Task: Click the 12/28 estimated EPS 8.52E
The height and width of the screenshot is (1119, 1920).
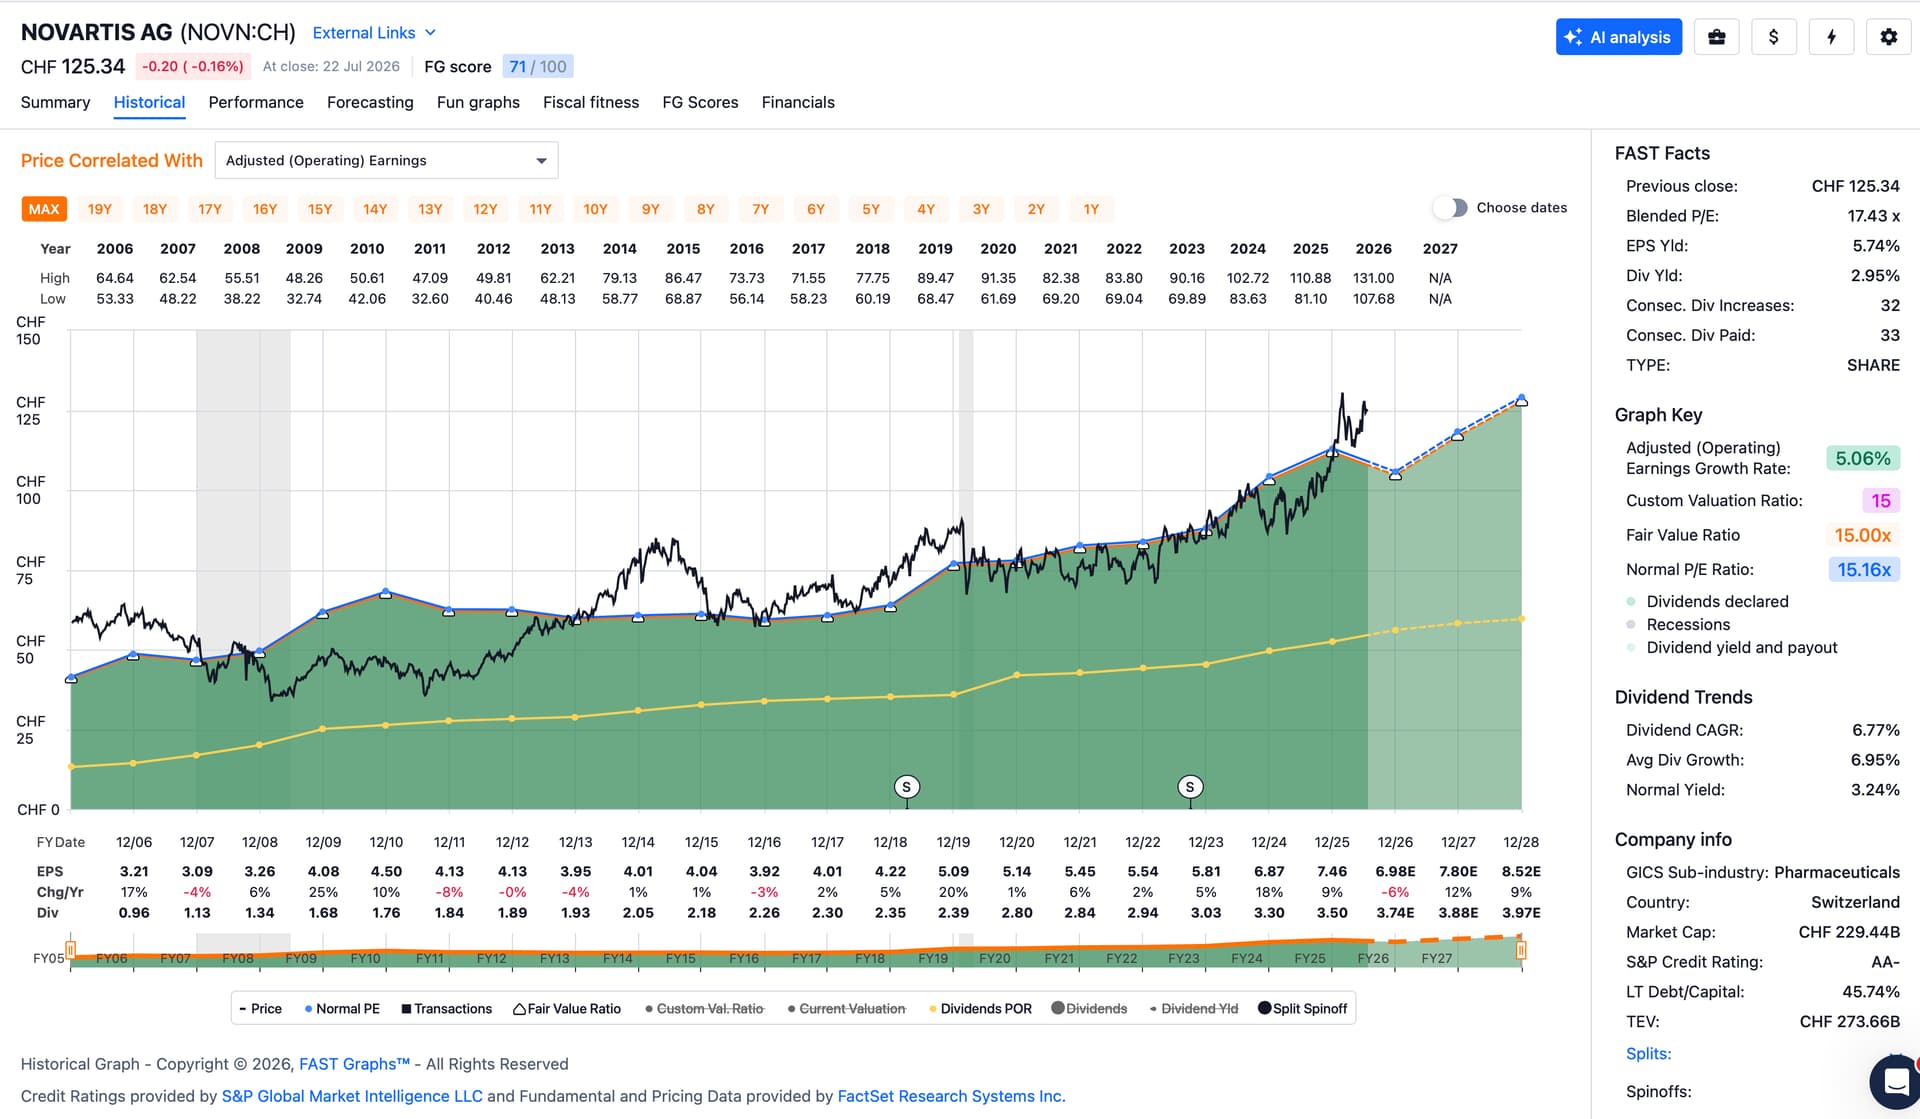Action: coord(1521,872)
